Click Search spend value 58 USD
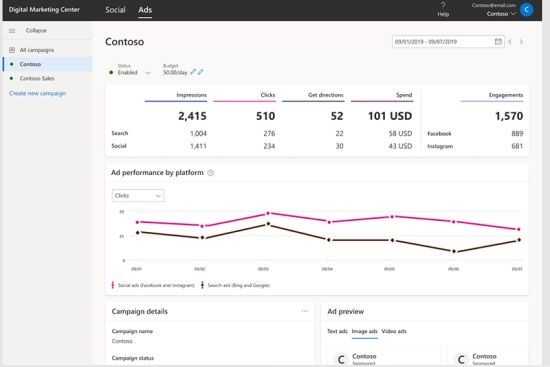The image size is (550, 367). point(400,134)
